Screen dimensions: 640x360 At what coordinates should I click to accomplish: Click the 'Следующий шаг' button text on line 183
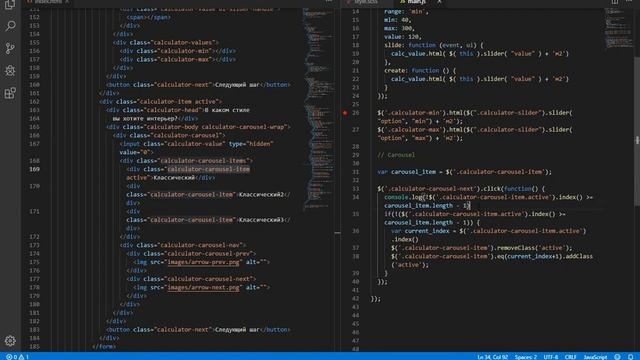237,329
